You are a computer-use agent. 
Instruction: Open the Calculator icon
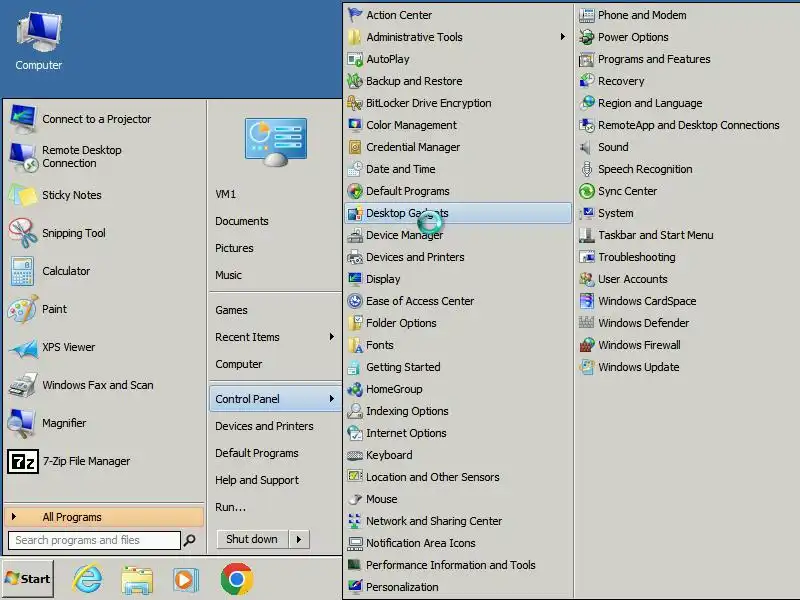point(22,271)
